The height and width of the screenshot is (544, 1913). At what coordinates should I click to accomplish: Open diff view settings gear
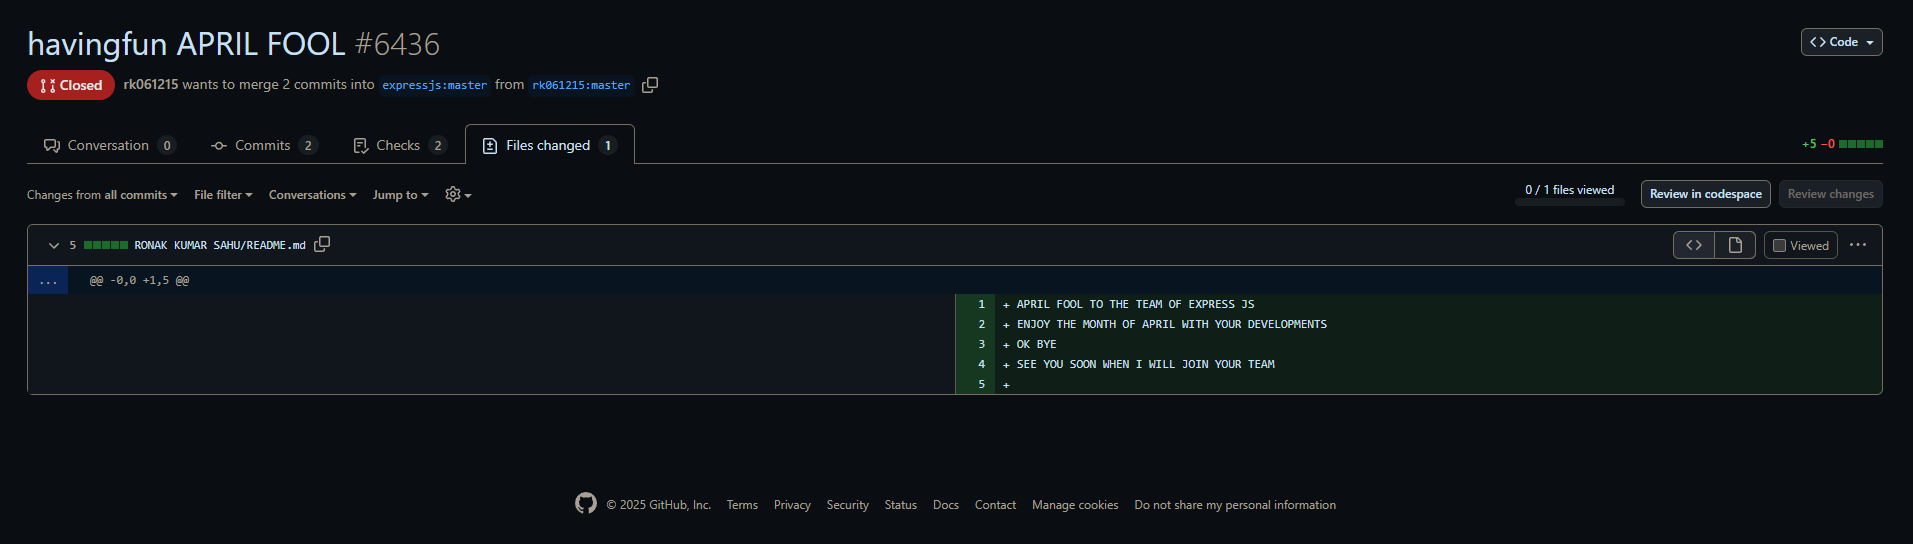click(x=457, y=194)
